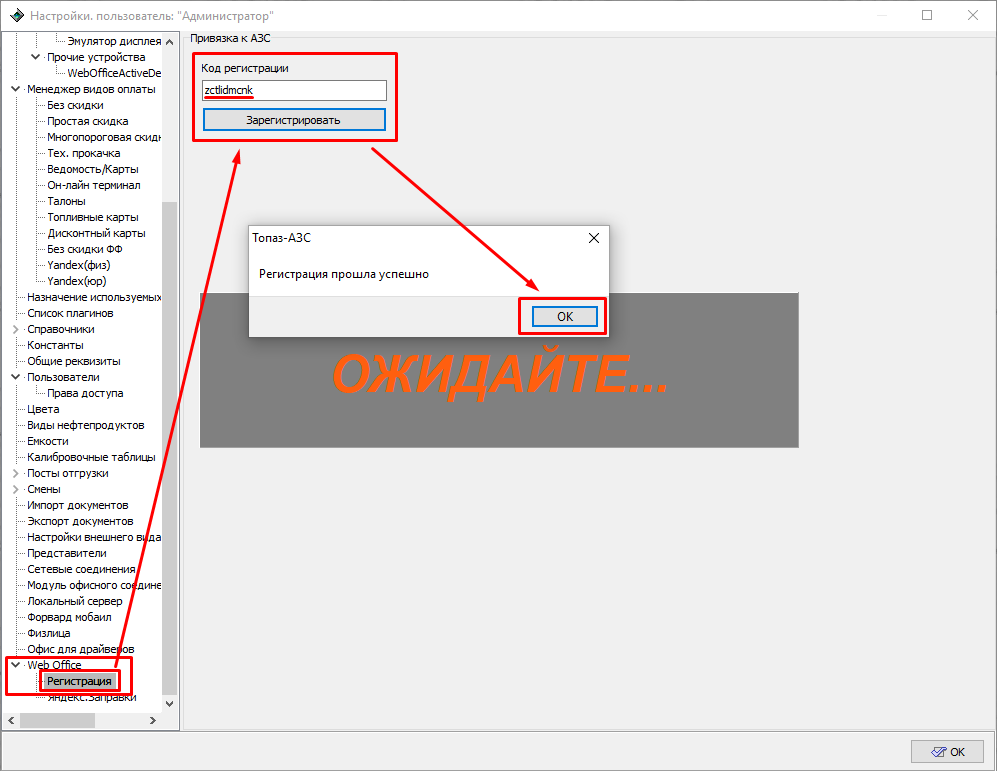The width and height of the screenshot is (997, 771).
Task: Select Локальный сервер item
Action: (74, 601)
